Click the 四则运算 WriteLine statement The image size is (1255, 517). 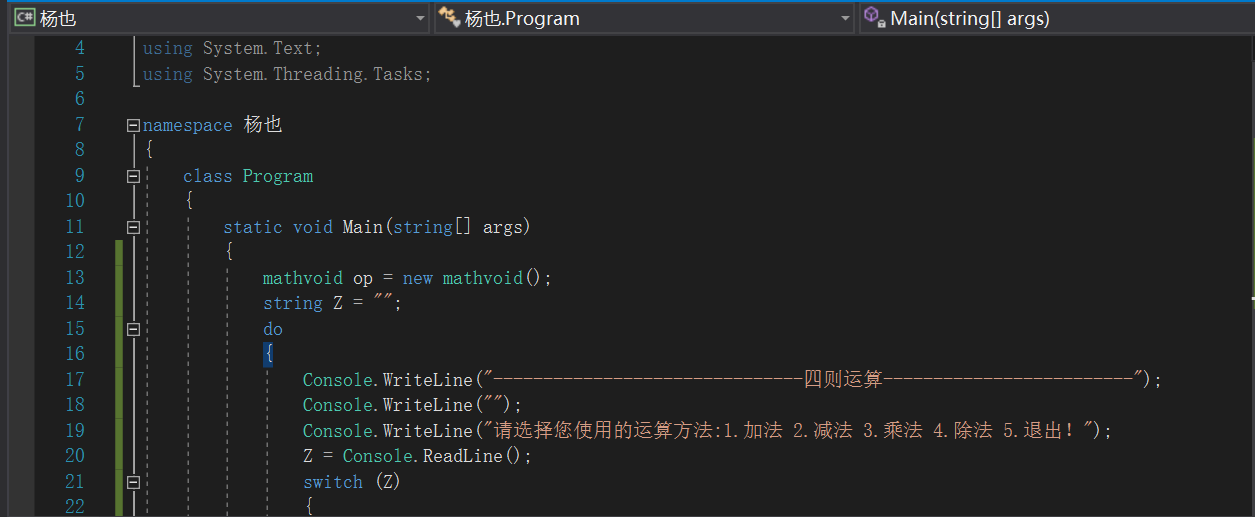[732, 380]
